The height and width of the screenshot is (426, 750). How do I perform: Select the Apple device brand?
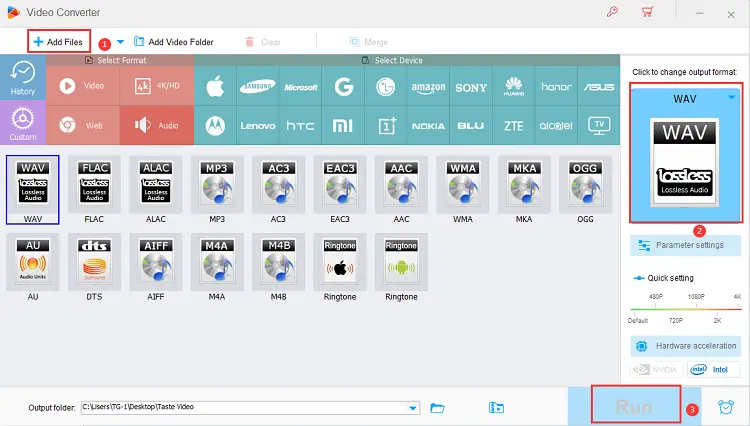[215, 87]
